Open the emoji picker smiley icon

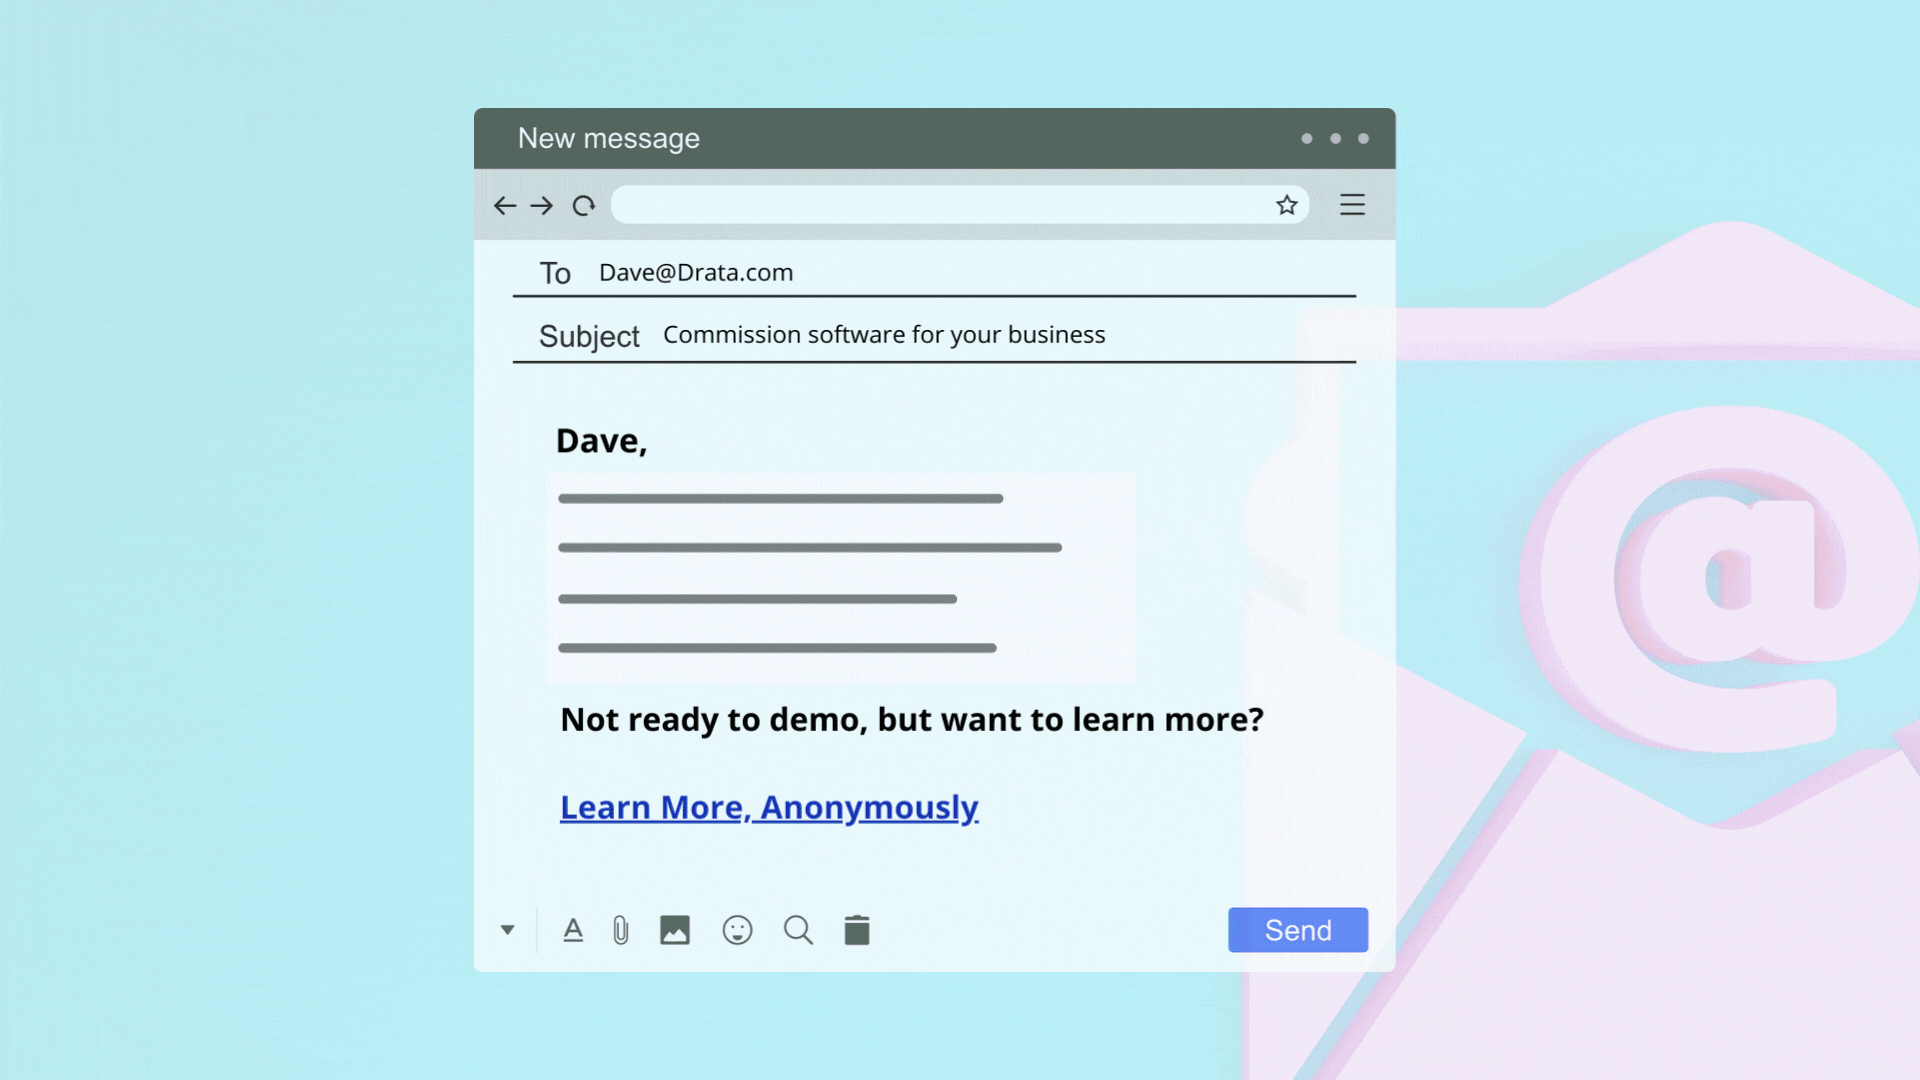737,930
